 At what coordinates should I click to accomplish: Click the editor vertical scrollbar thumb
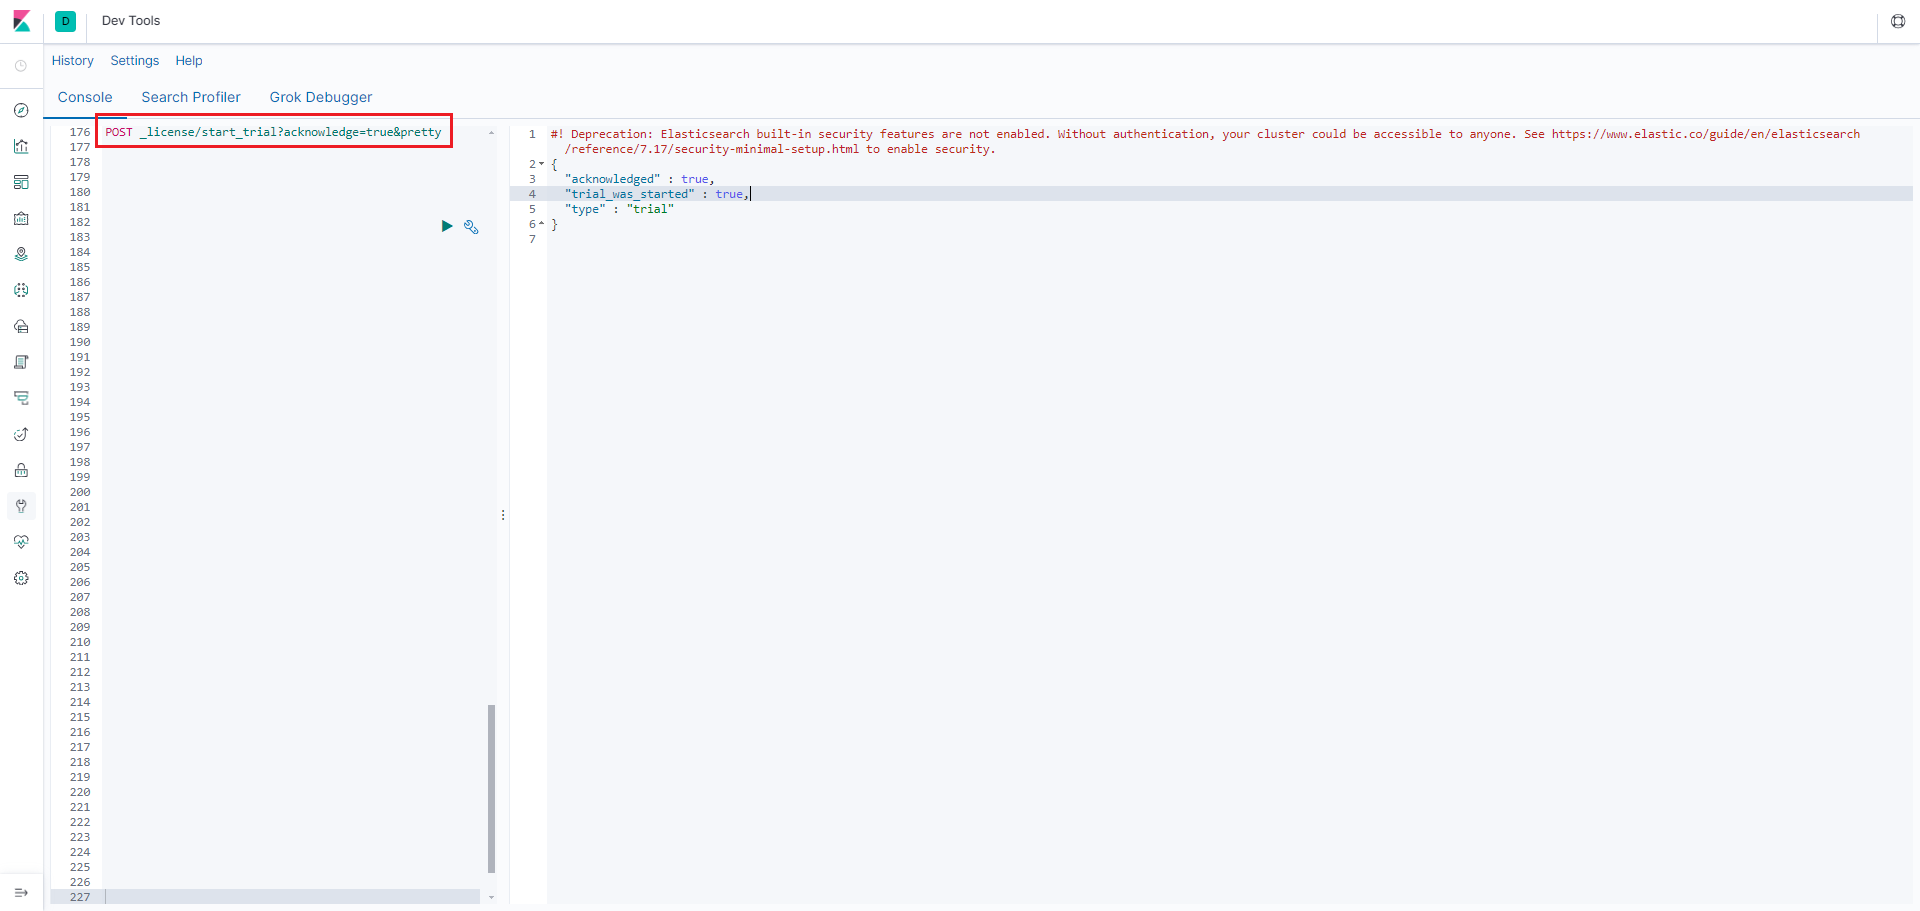pos(491,789)
